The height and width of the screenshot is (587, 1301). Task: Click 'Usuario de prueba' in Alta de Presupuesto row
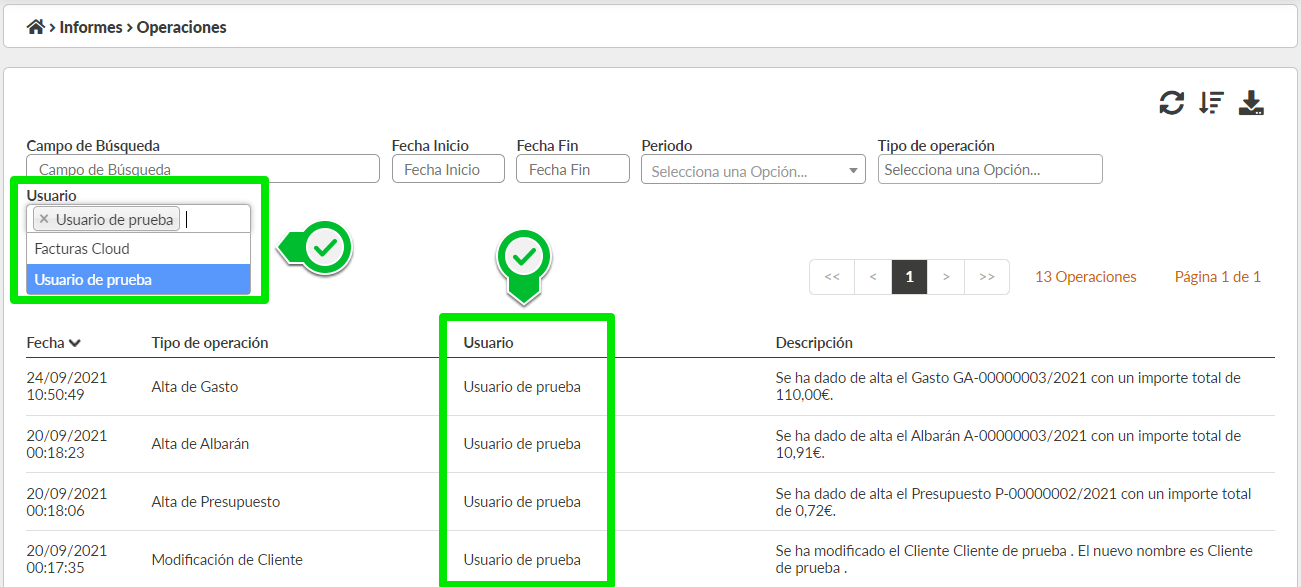522,502
